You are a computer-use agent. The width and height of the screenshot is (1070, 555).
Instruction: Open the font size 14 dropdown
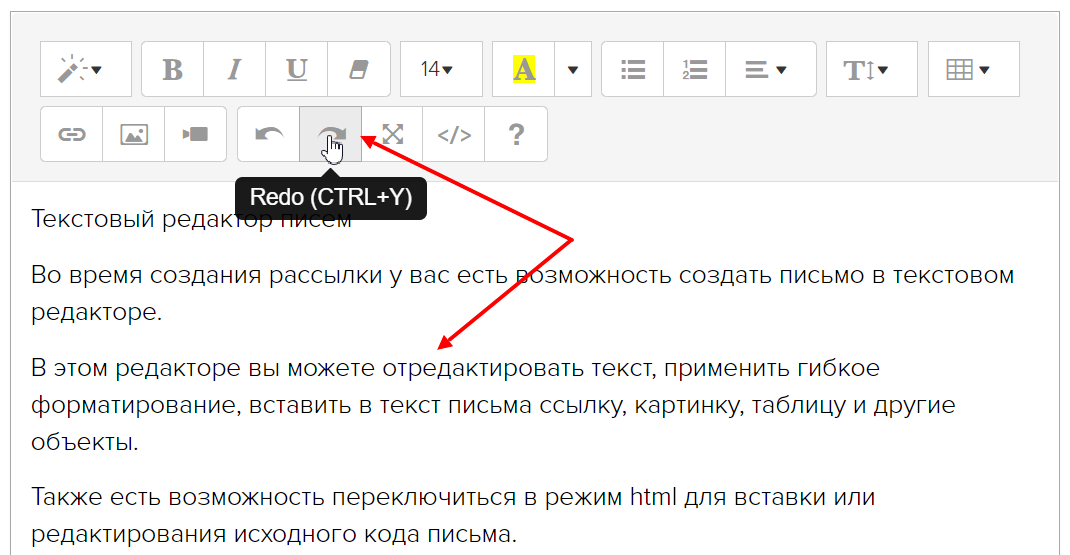point(440,69)
